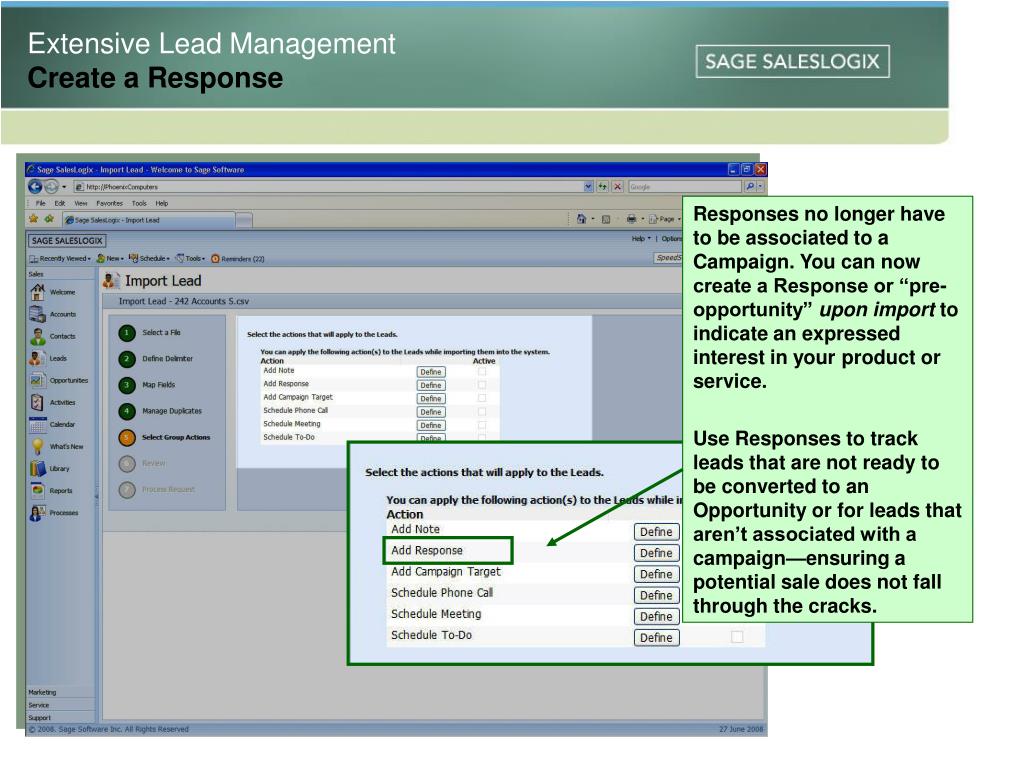
Task: Open Tools dropdown in SalesLogix toolbar
Action: pyautogui.click(x=190, y=259)
